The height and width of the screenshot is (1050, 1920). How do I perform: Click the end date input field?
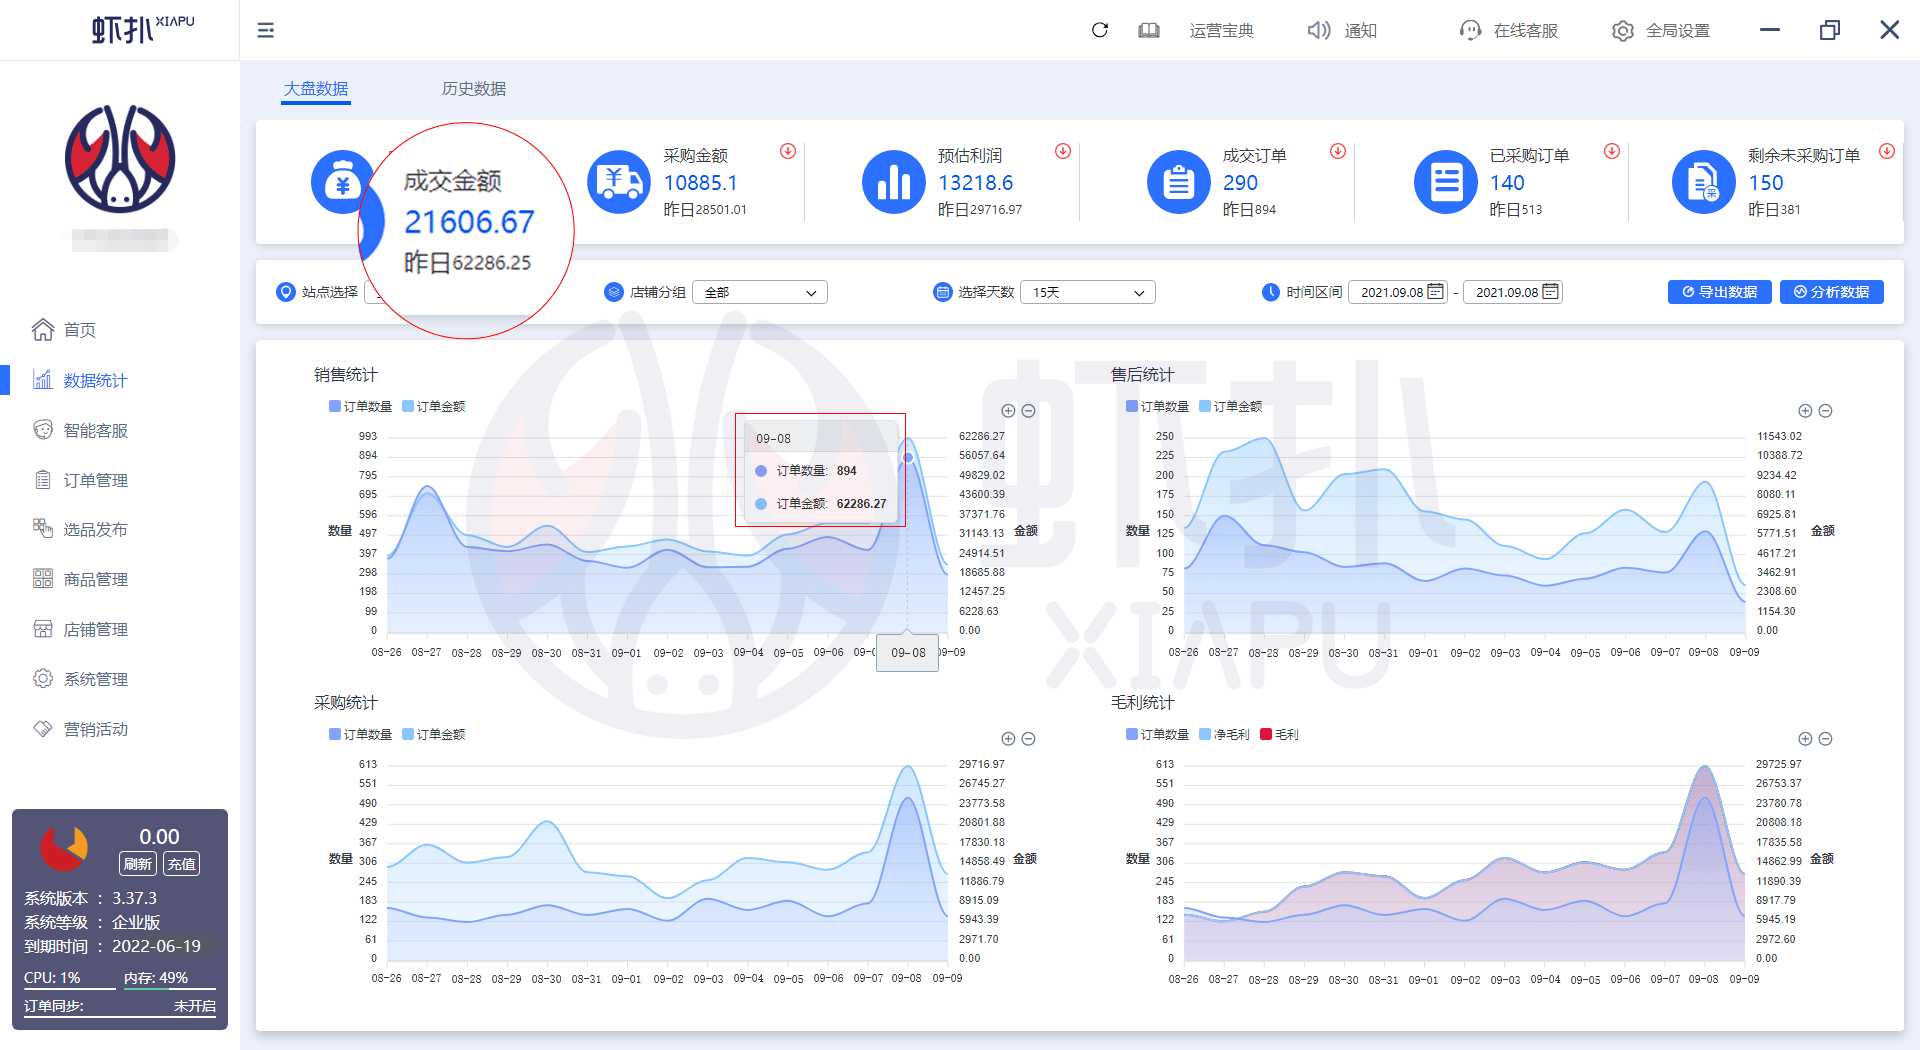1505,292
